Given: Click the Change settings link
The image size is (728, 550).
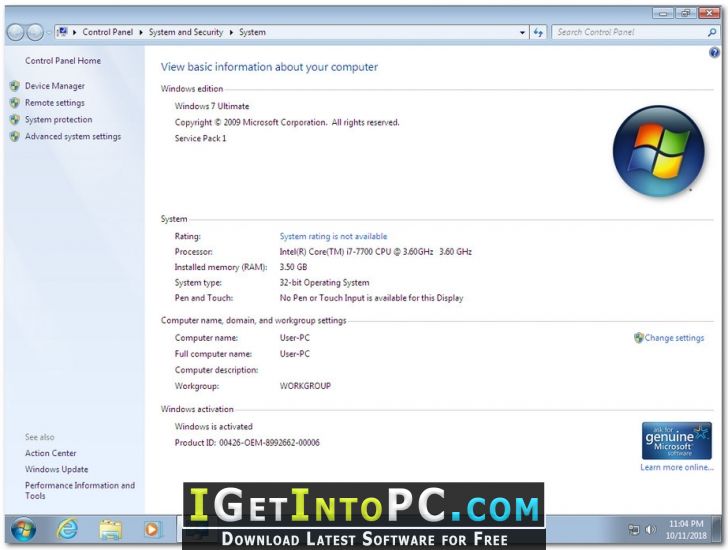Looking at the screenshot, I should 674,338.
